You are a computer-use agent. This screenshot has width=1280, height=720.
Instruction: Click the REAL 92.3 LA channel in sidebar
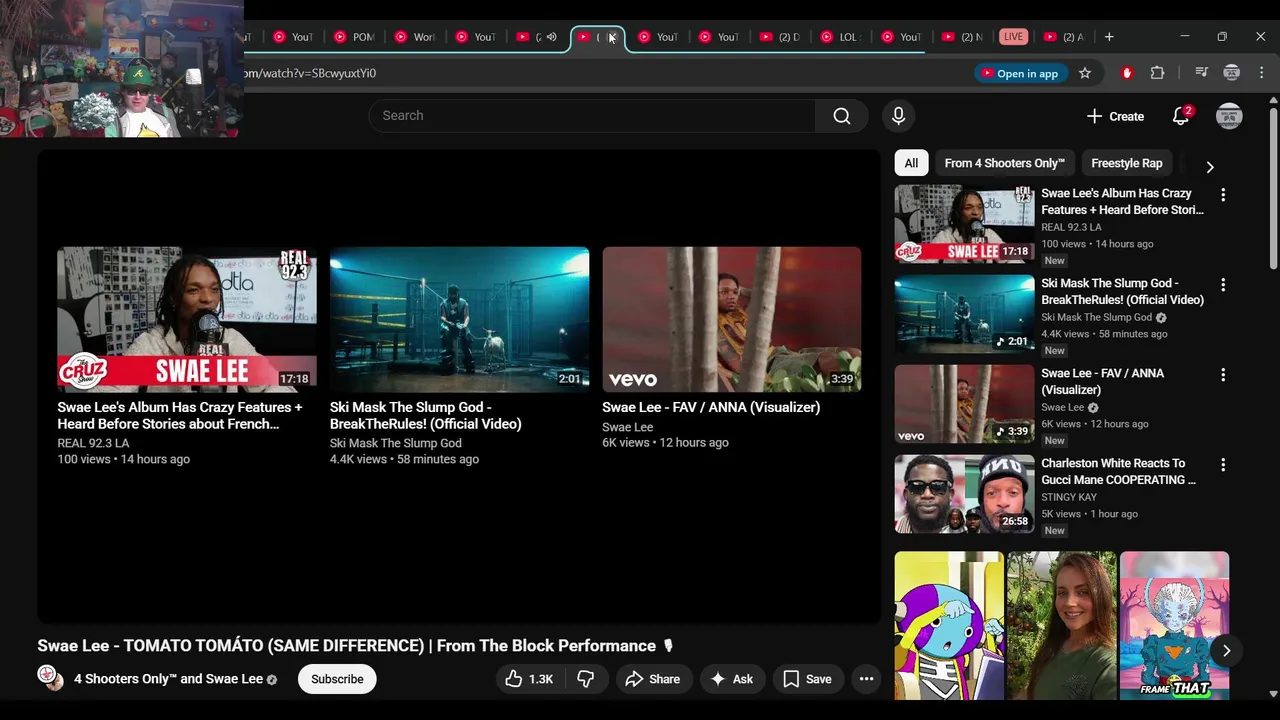coord(1071,227)
